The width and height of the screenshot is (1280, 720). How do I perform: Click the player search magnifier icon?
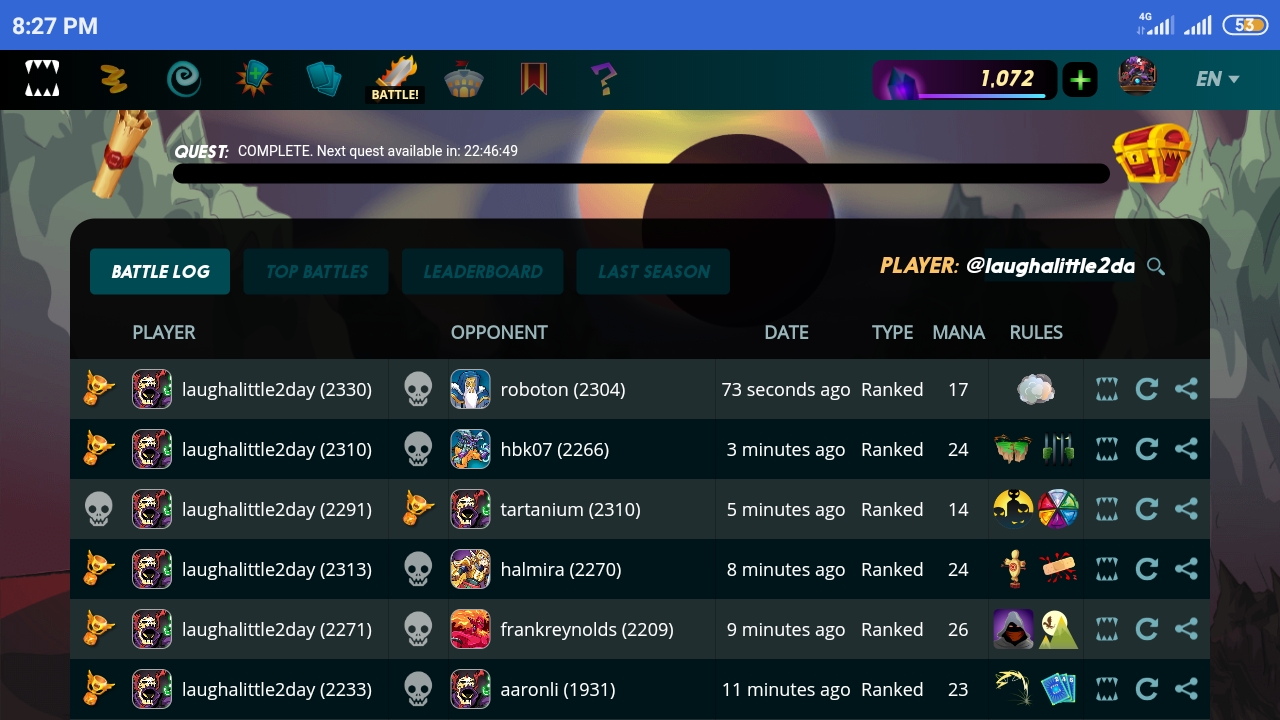[1156, 266]
